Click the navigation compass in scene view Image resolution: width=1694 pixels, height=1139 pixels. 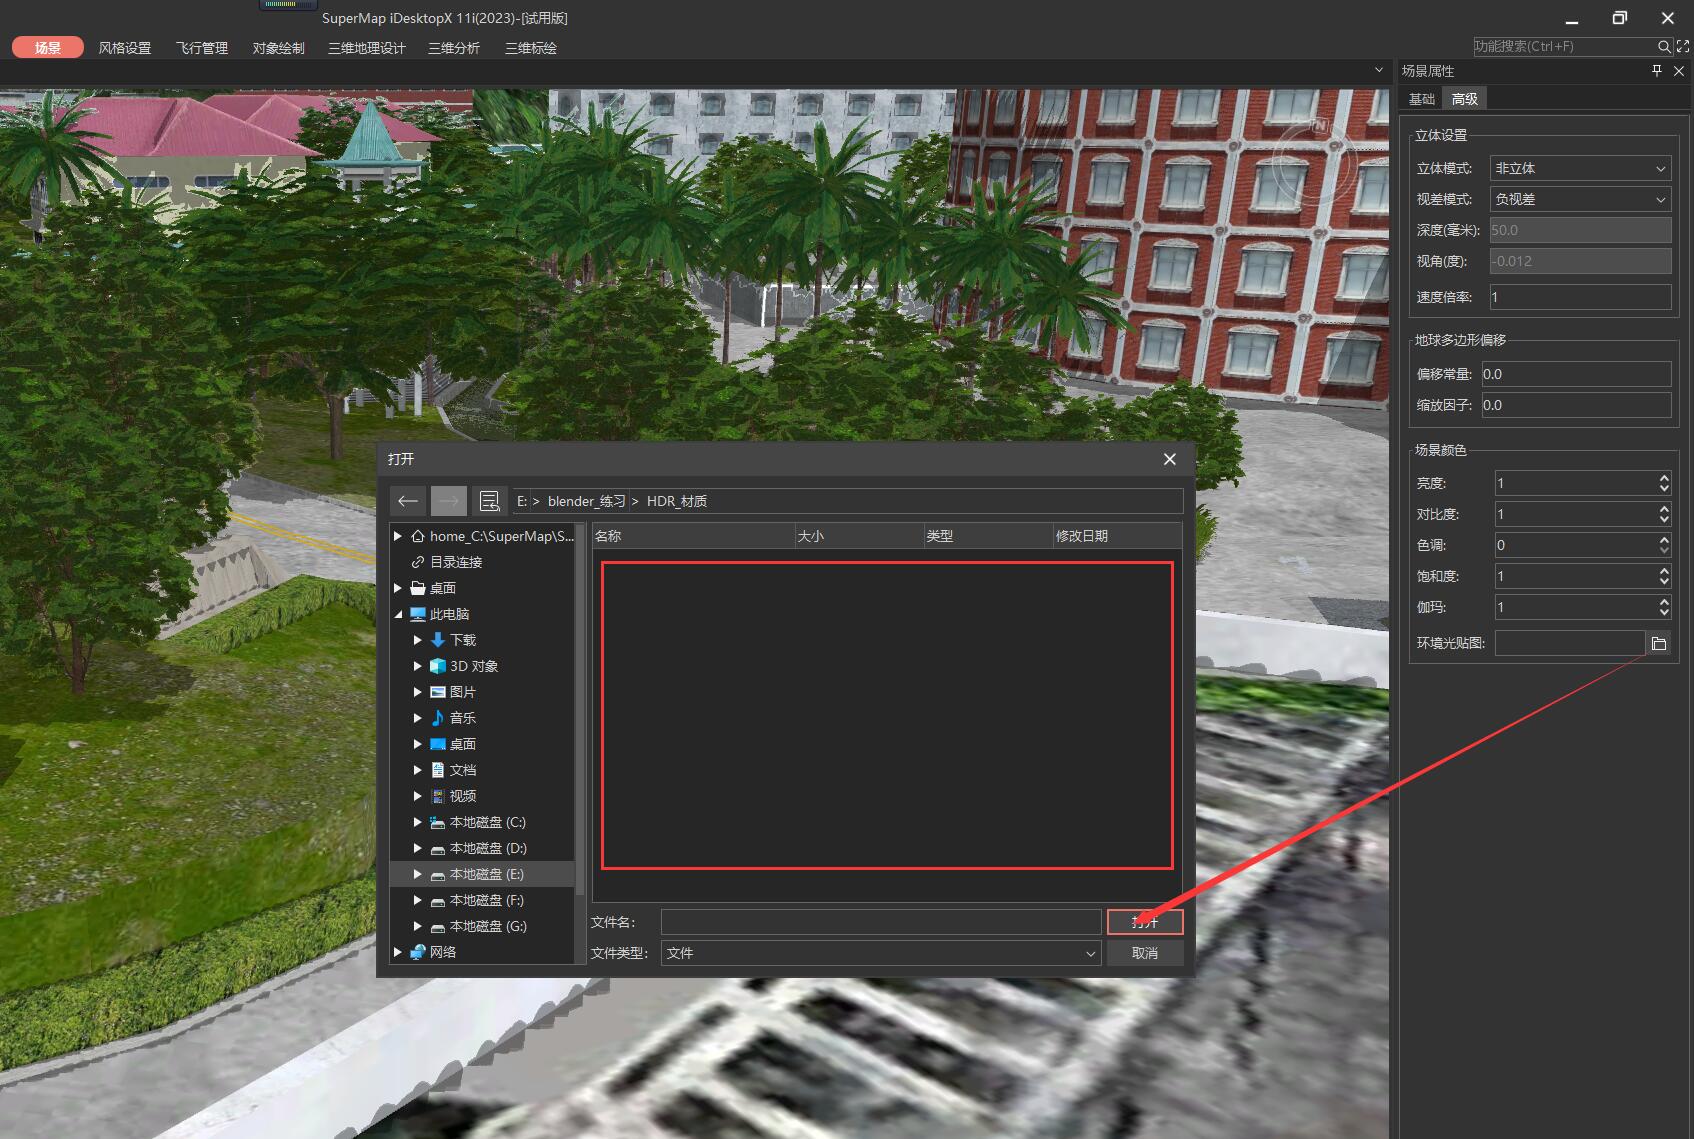tap(1317, 160)
